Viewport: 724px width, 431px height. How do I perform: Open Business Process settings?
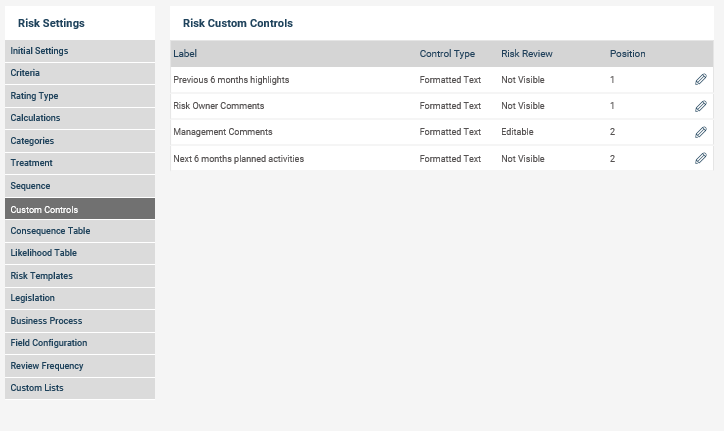[80, 321]
